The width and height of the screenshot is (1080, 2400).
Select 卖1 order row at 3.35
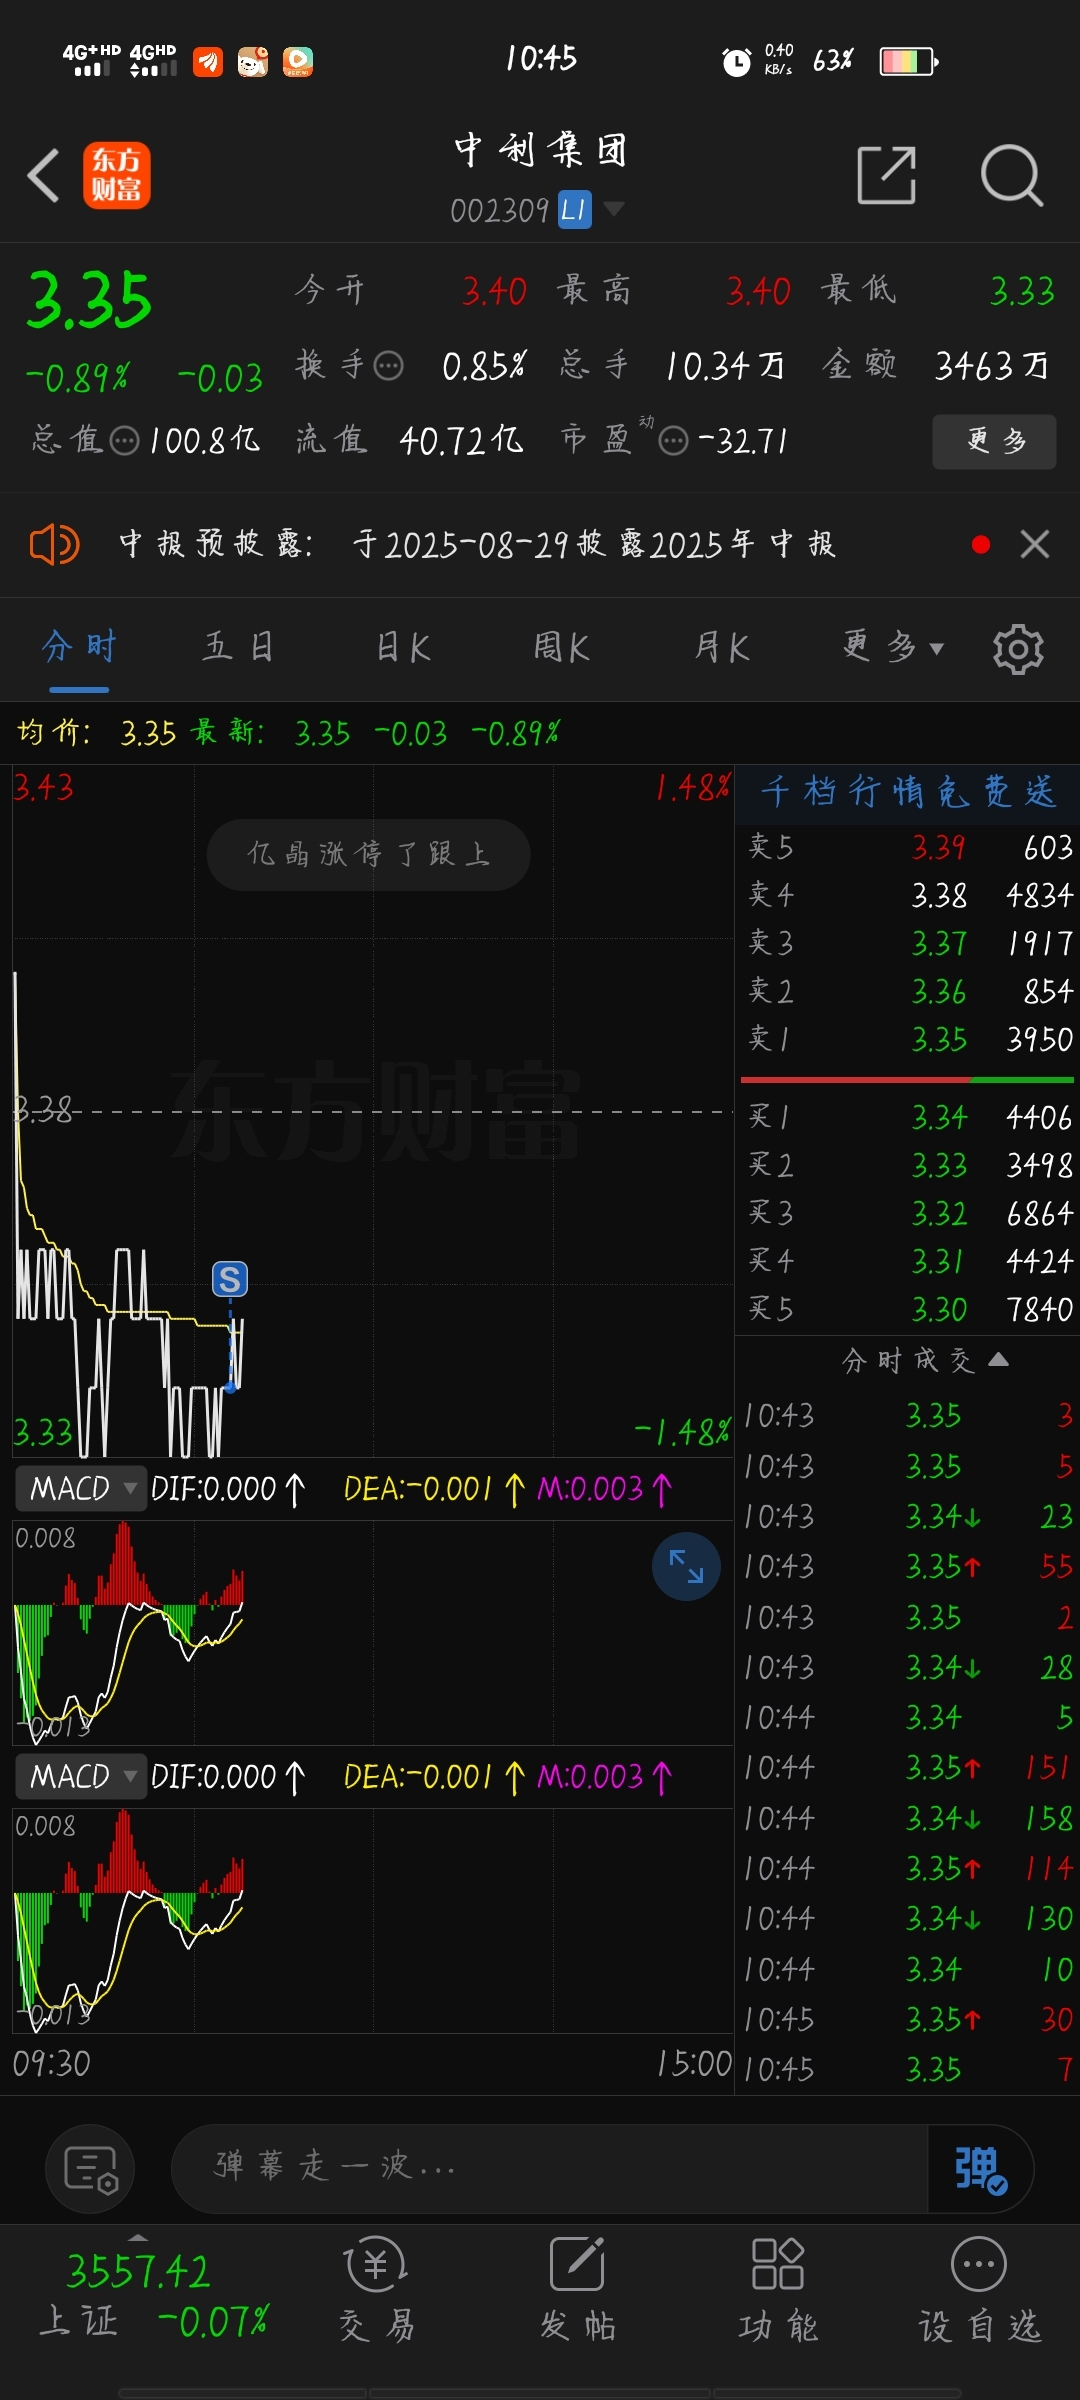point(909,1039)
